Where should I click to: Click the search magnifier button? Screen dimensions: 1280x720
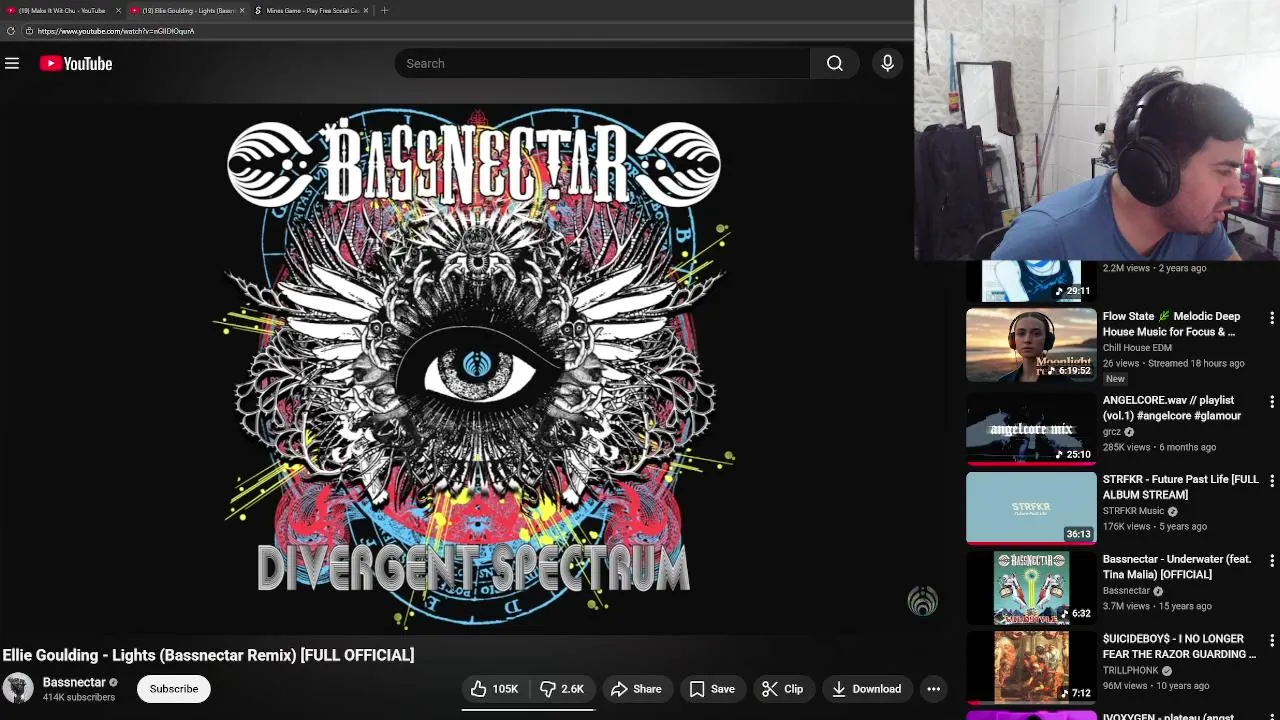point(835,63)
